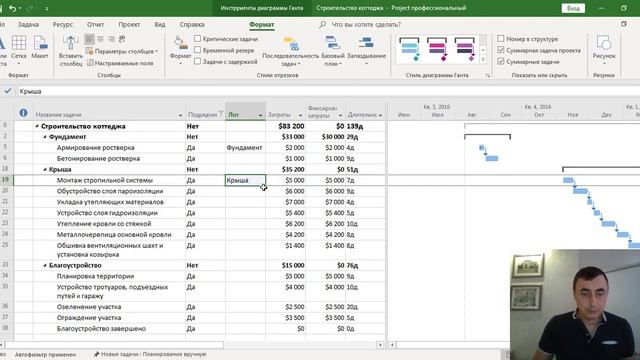Image resolution: width=640 pixels, height=360 pixels.
Task: Enable Критические задачи checkbox
Action: pyautogui.click(x=198, y=39)
